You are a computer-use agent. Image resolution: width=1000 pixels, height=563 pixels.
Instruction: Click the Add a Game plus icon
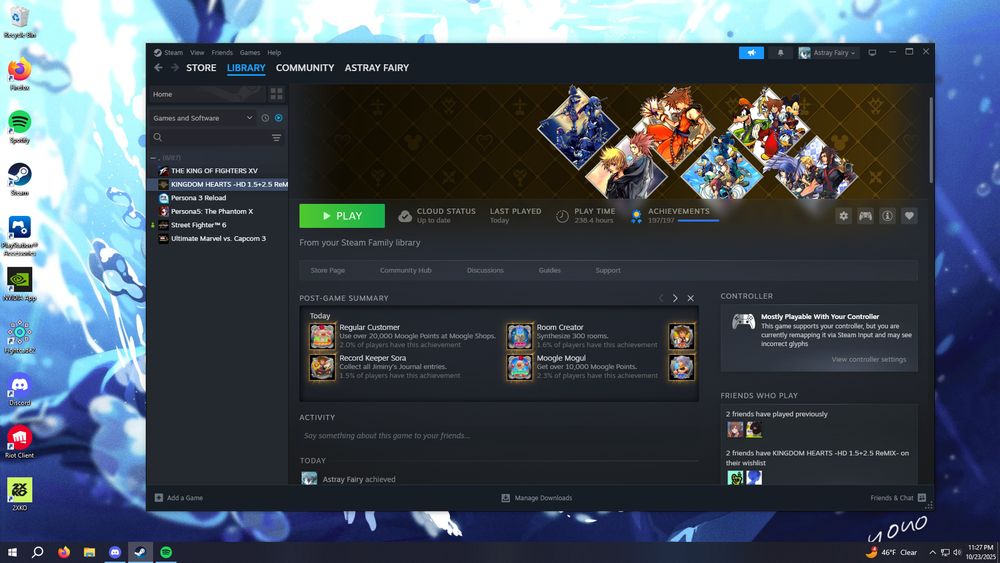159,498
